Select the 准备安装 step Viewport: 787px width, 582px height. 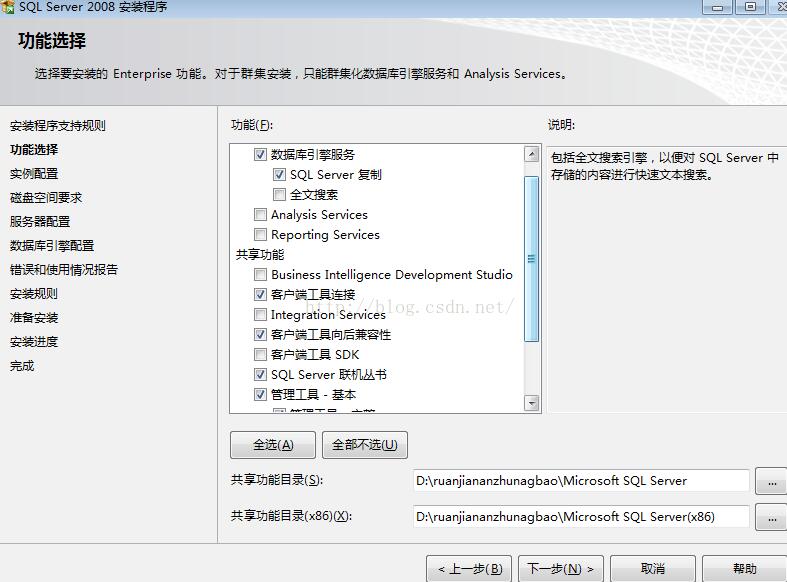[34, 318]
